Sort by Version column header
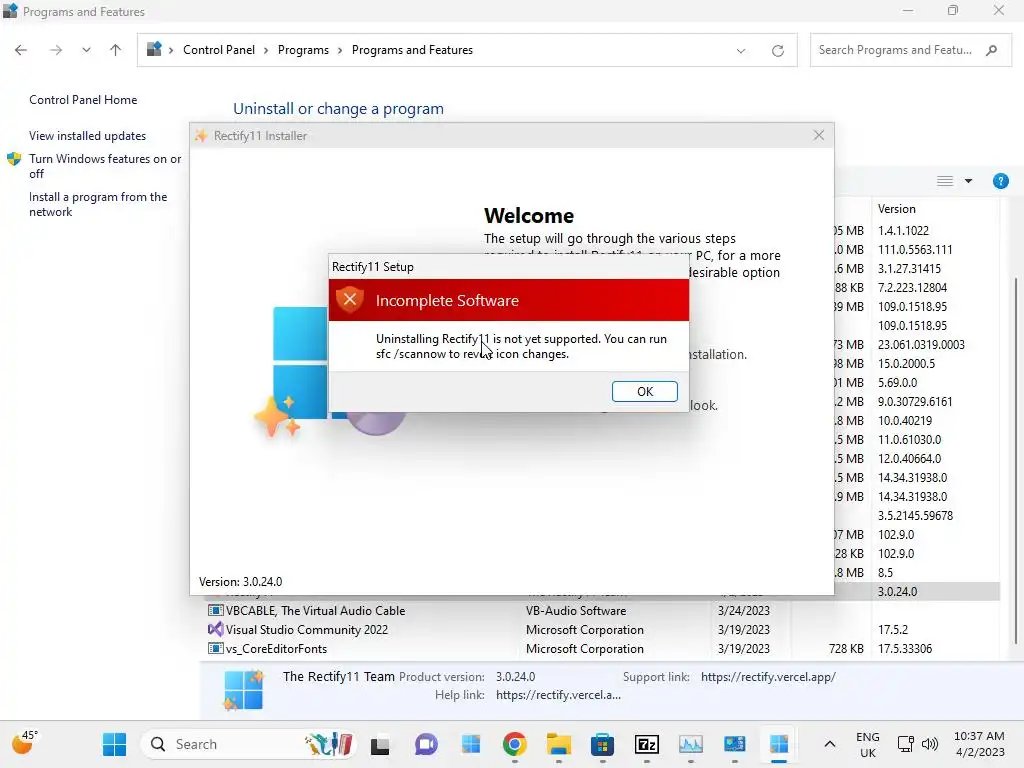The image size is (1024, 768). [897, 209]
